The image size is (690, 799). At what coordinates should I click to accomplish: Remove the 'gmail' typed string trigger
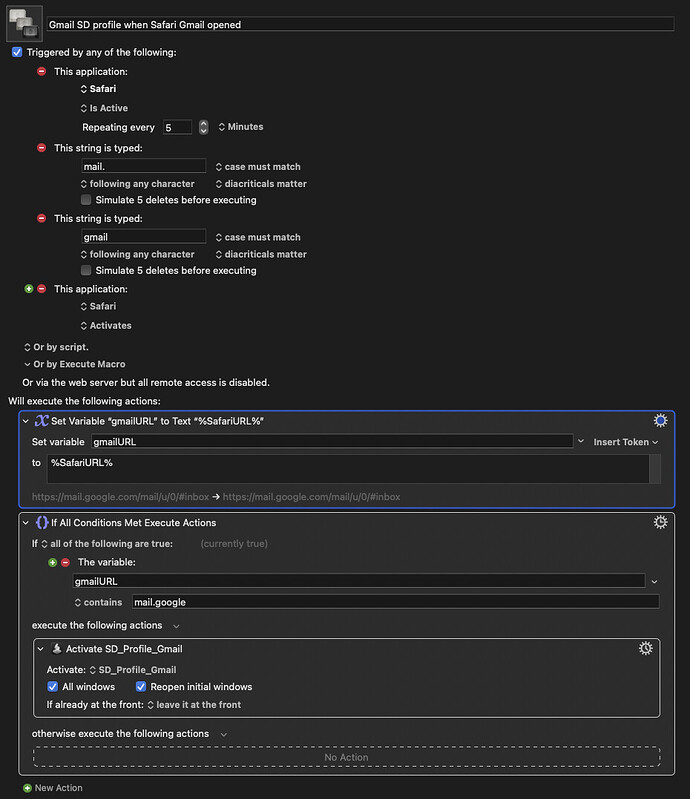click(41, 218)
